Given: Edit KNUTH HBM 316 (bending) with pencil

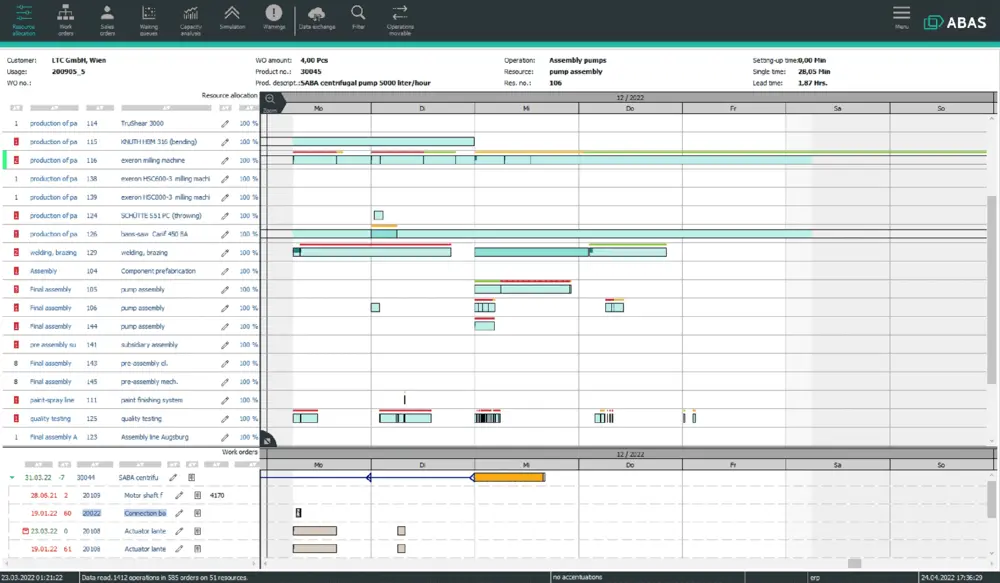Looking at the screenshot, I should (x=225, y=142).
